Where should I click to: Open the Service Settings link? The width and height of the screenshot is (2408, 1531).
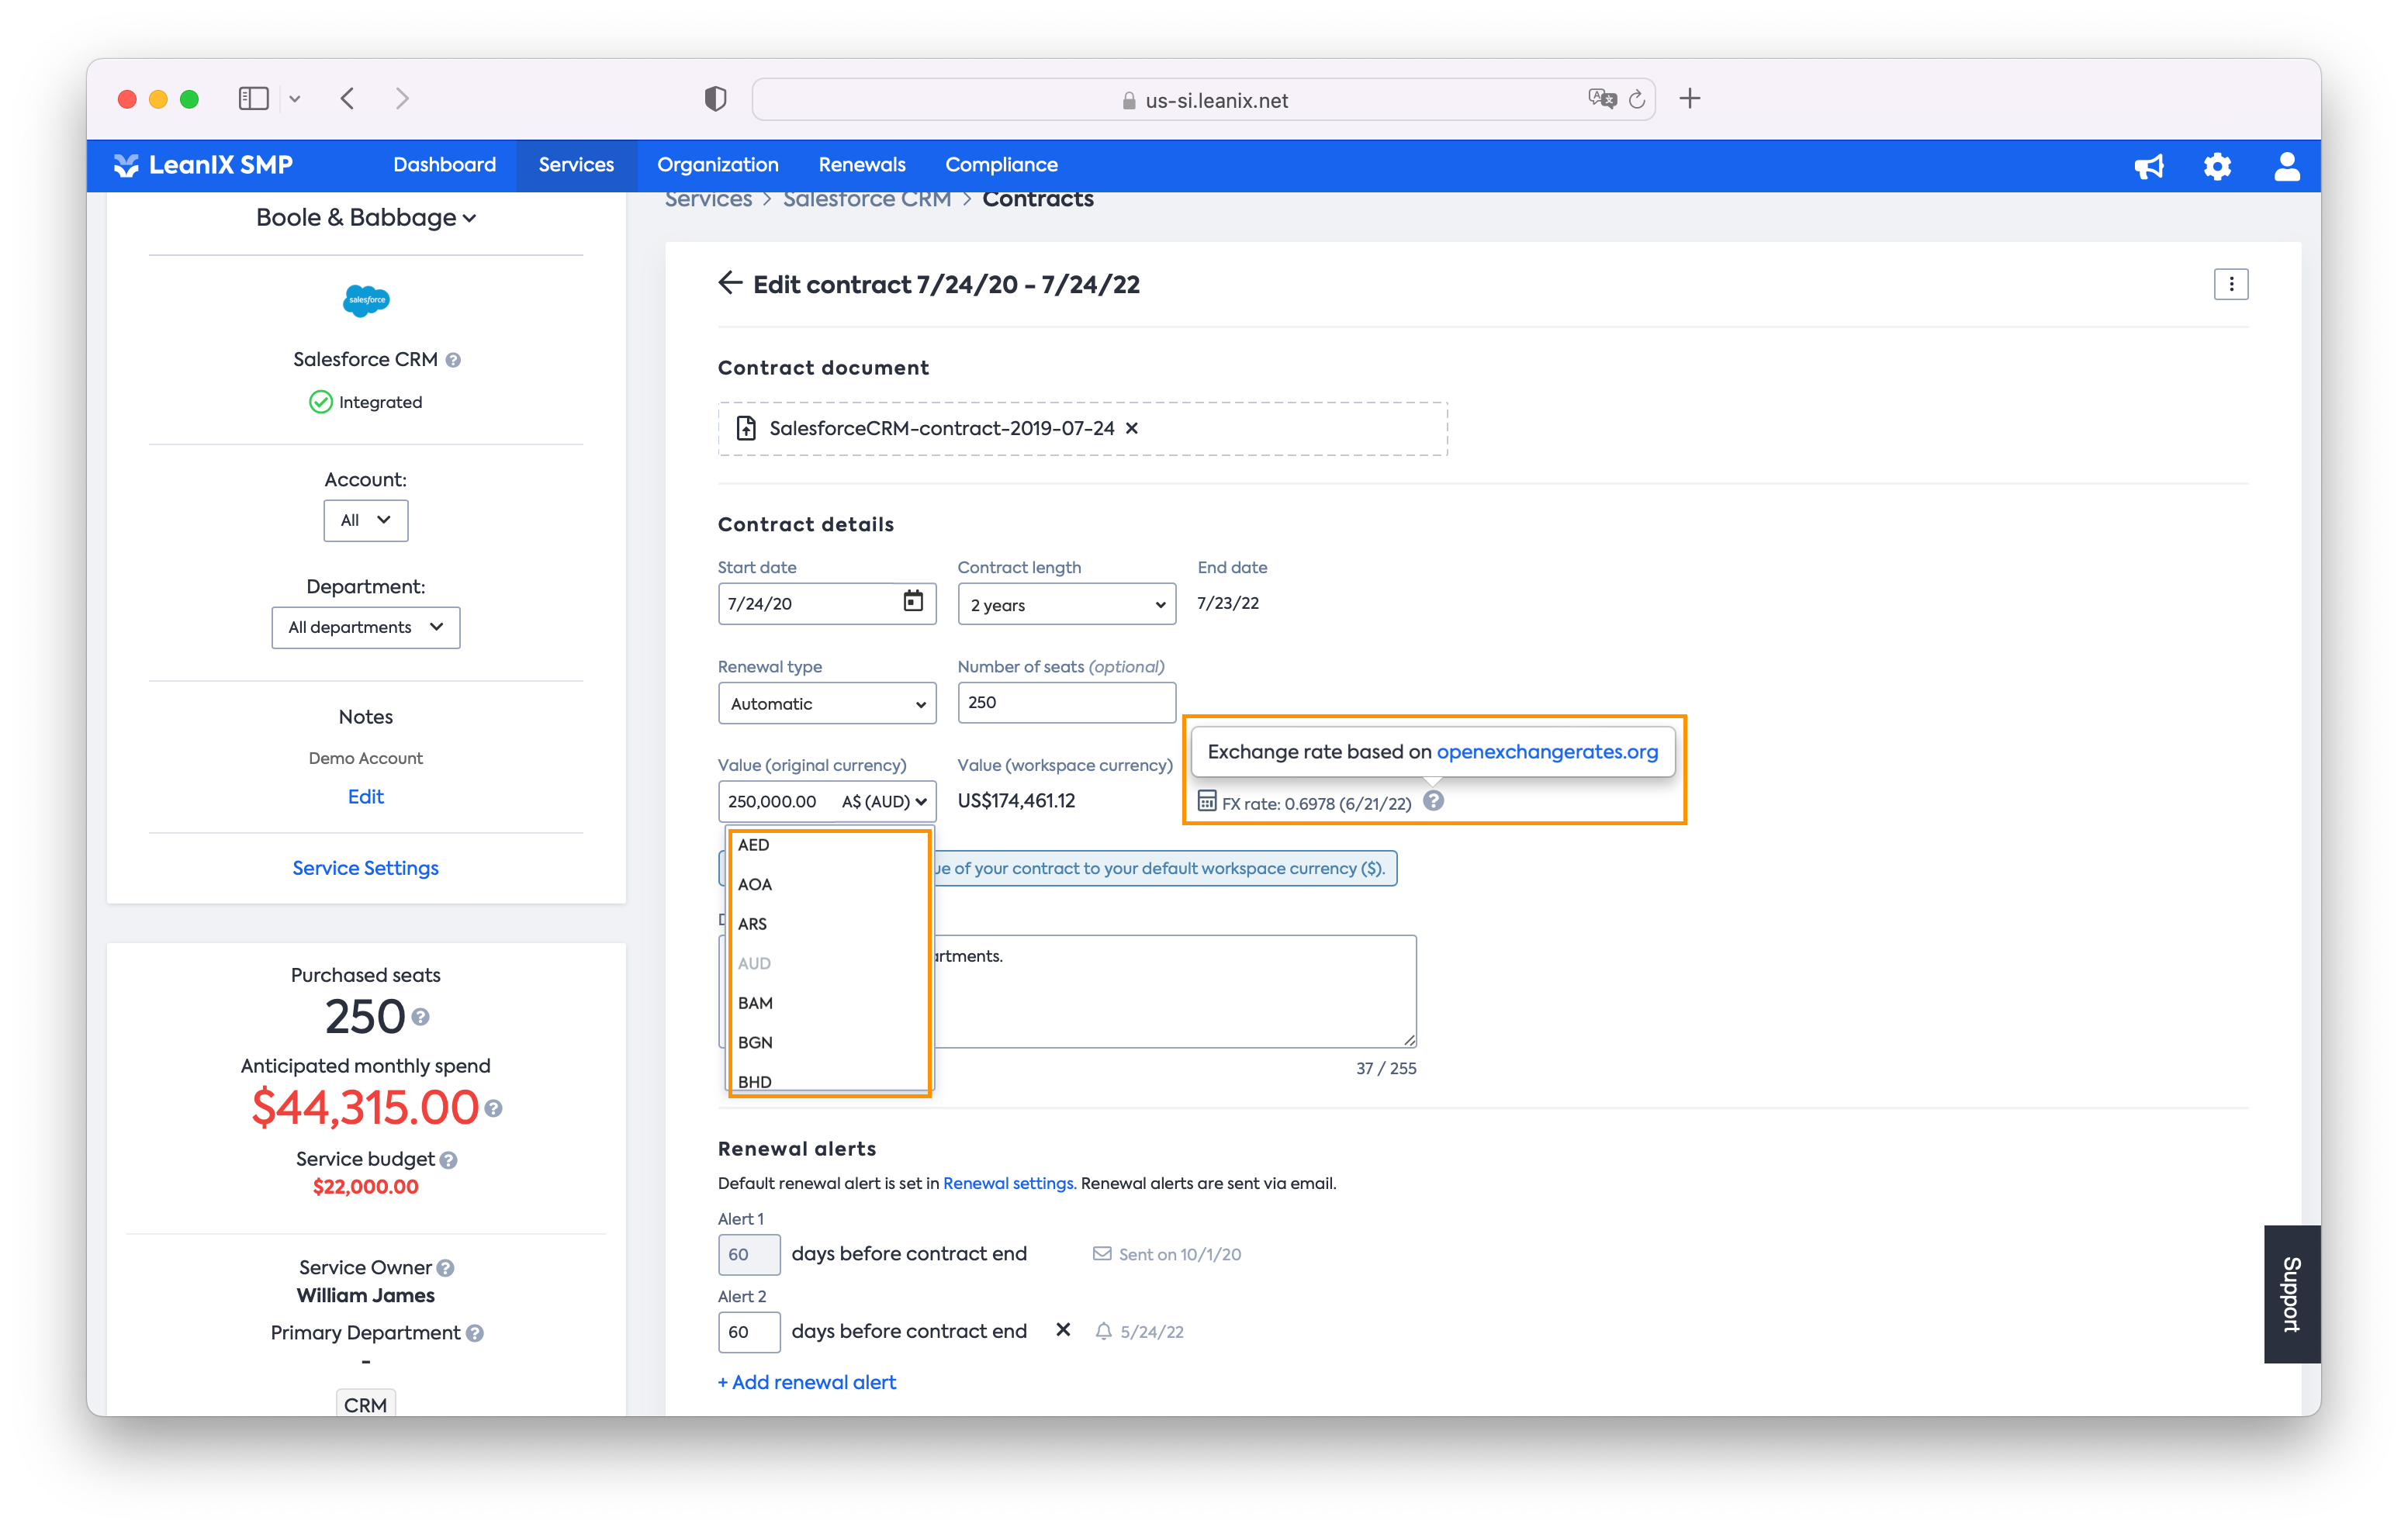(366, 868)
